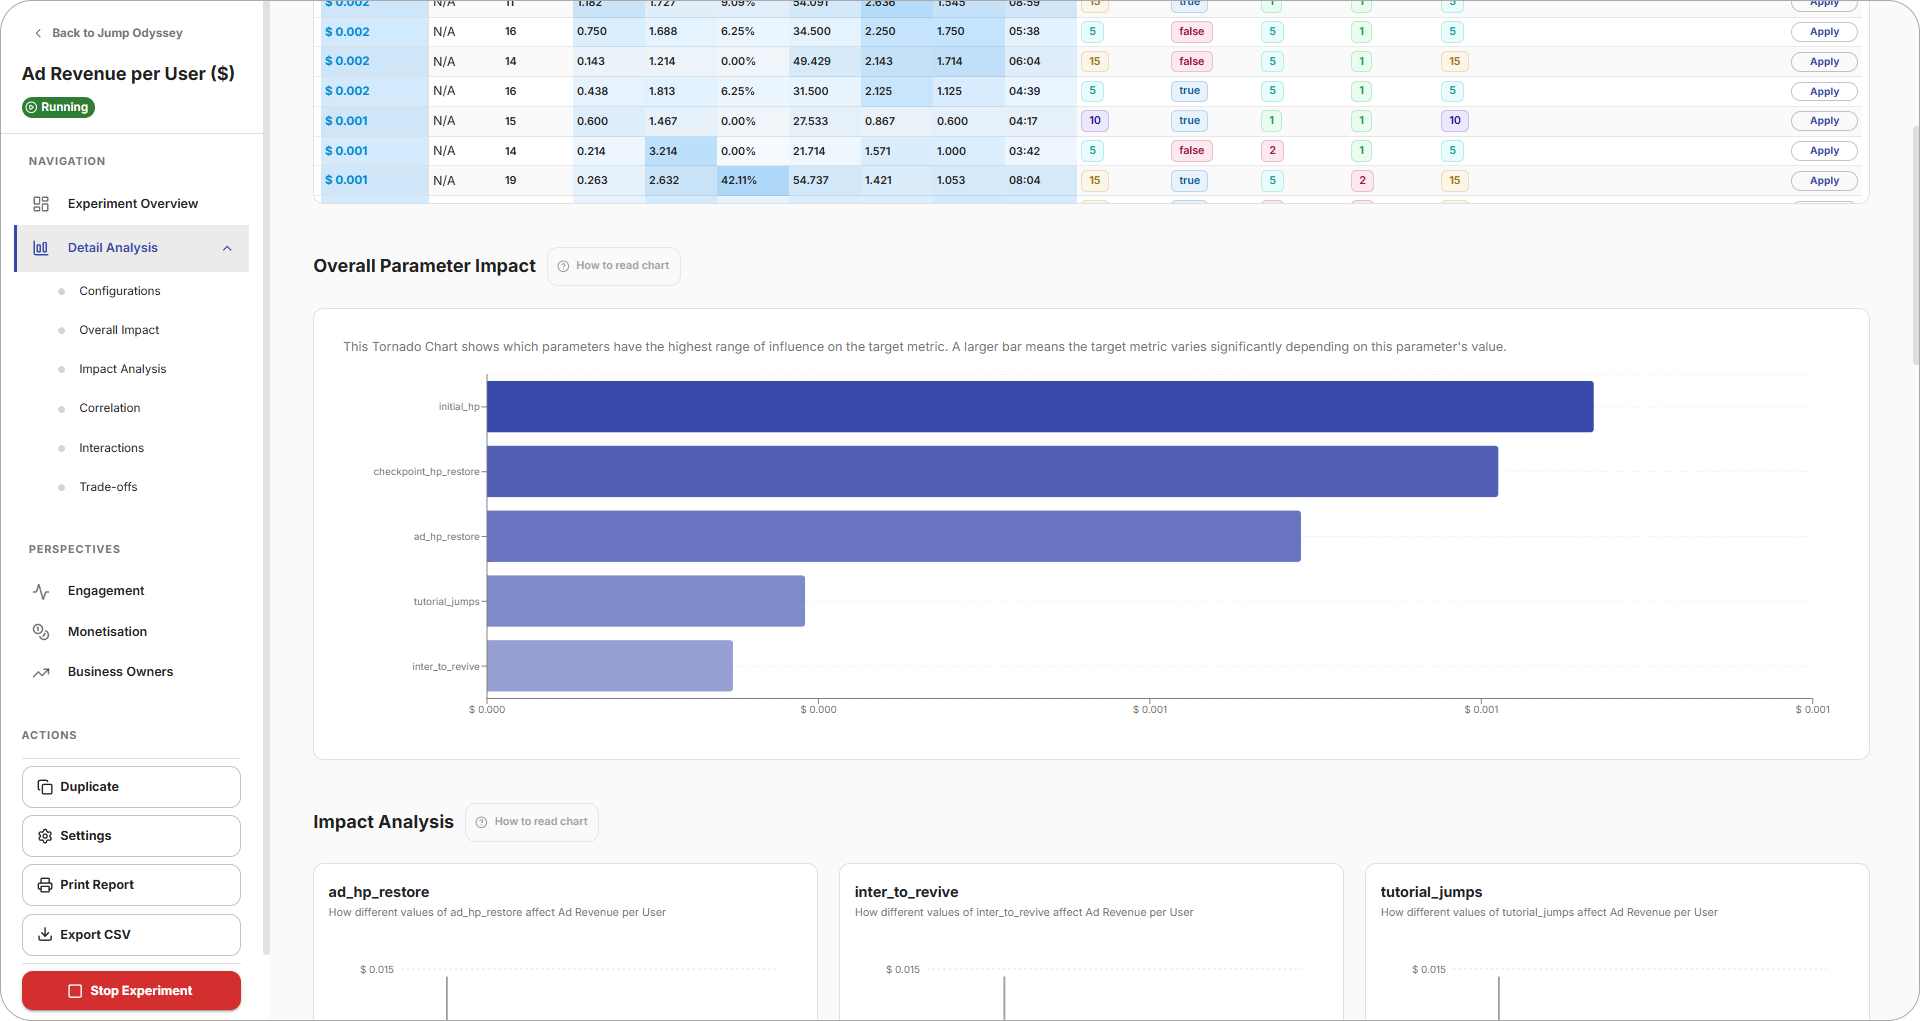Go to Correlation in the sidebar
Image resolution: width=1920 pixels, height=1021 pixels.
(110, 408)
